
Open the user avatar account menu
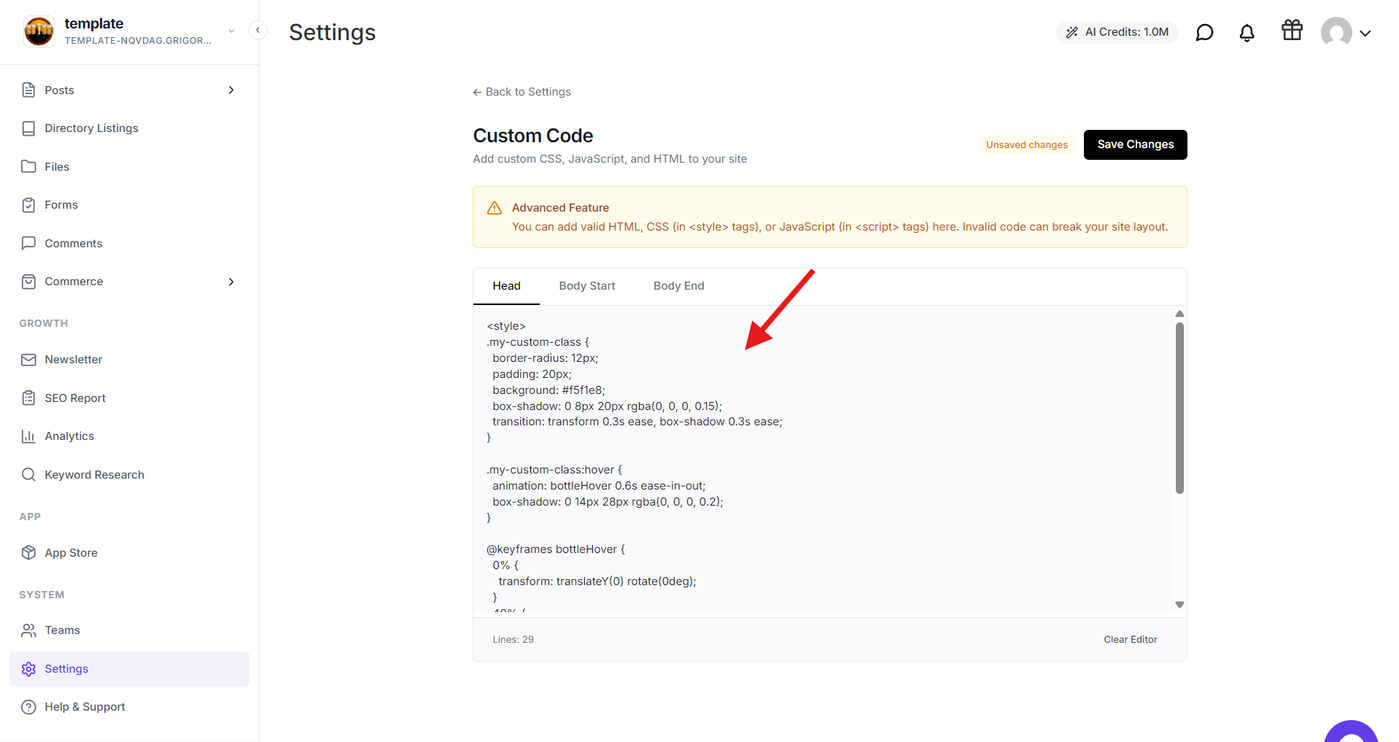pos(1345,32)
